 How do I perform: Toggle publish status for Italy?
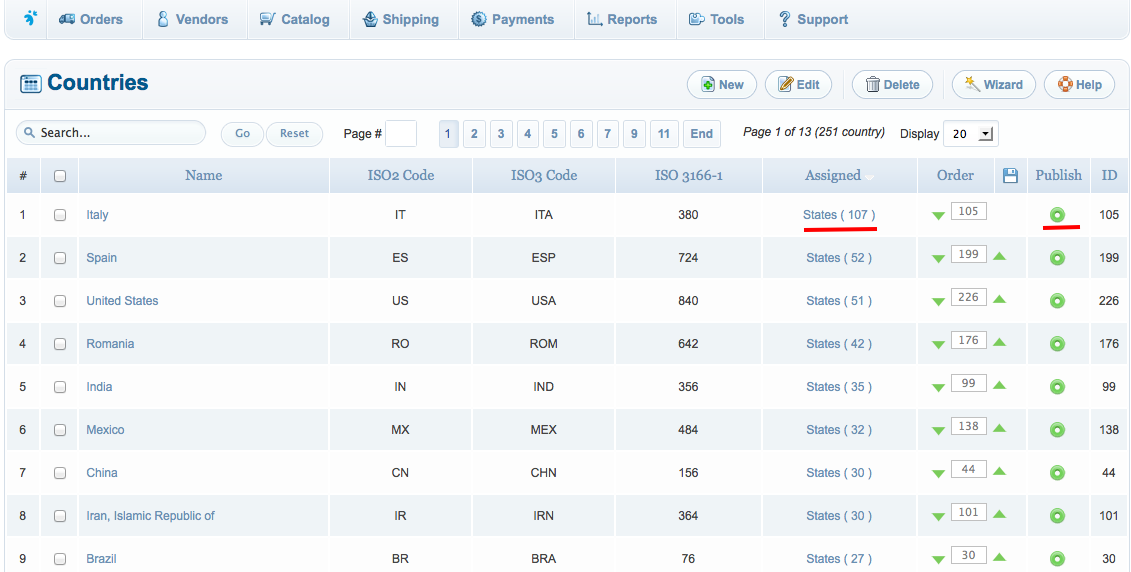pos(1057,214)
